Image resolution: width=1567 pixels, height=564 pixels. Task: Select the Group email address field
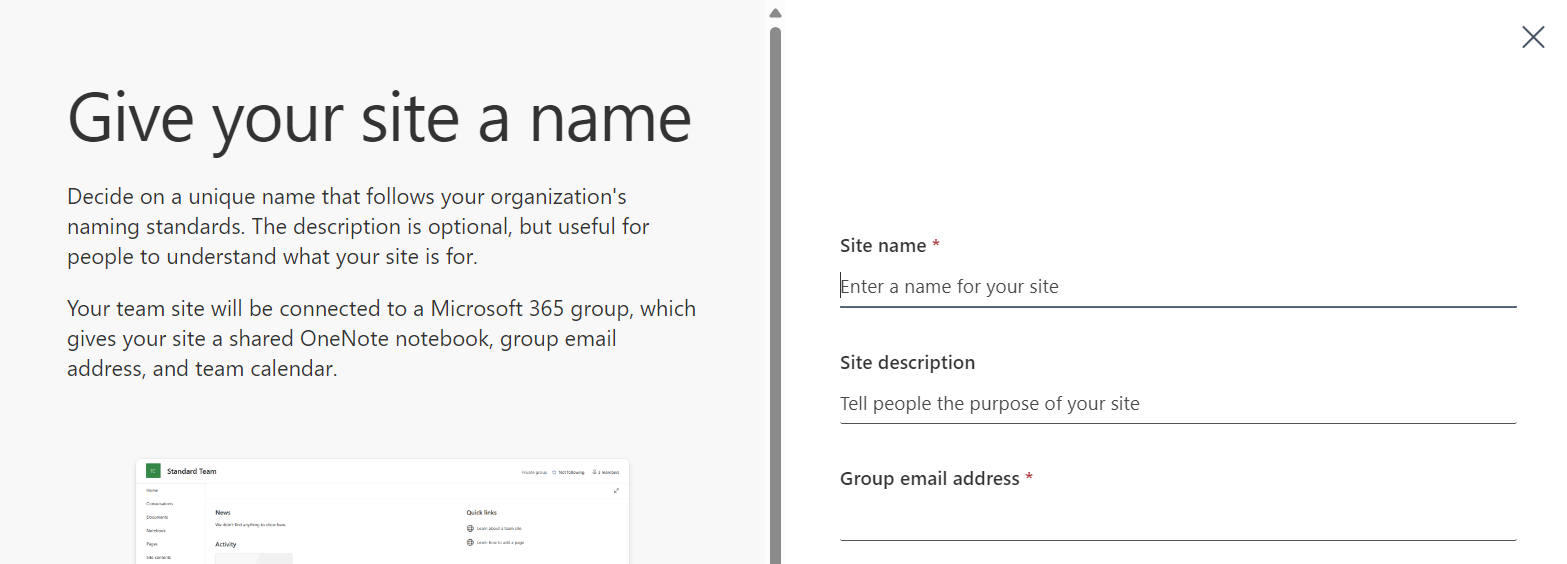[x=1178, y=521]
